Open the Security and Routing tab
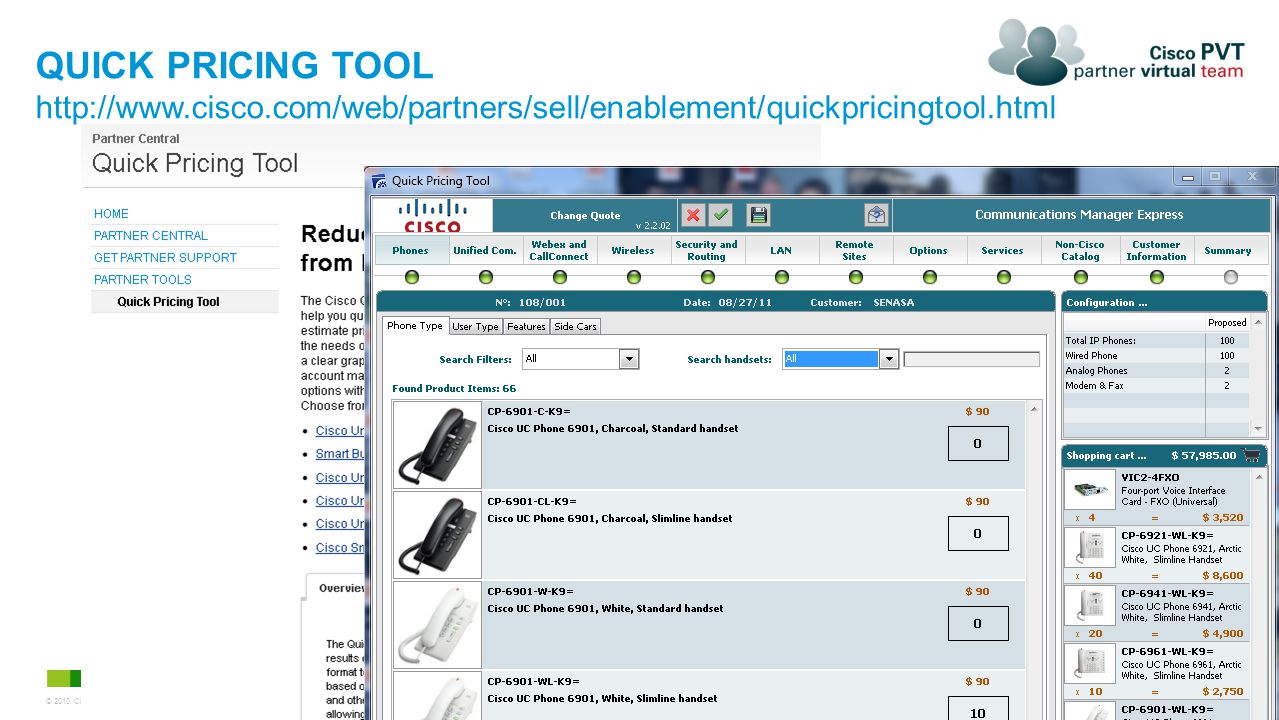 click(x=707, y=250)
